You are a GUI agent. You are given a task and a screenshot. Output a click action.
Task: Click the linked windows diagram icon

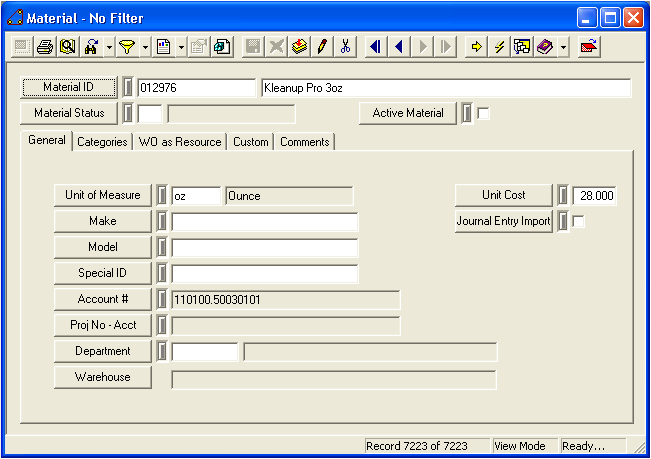tap(522, 47)
